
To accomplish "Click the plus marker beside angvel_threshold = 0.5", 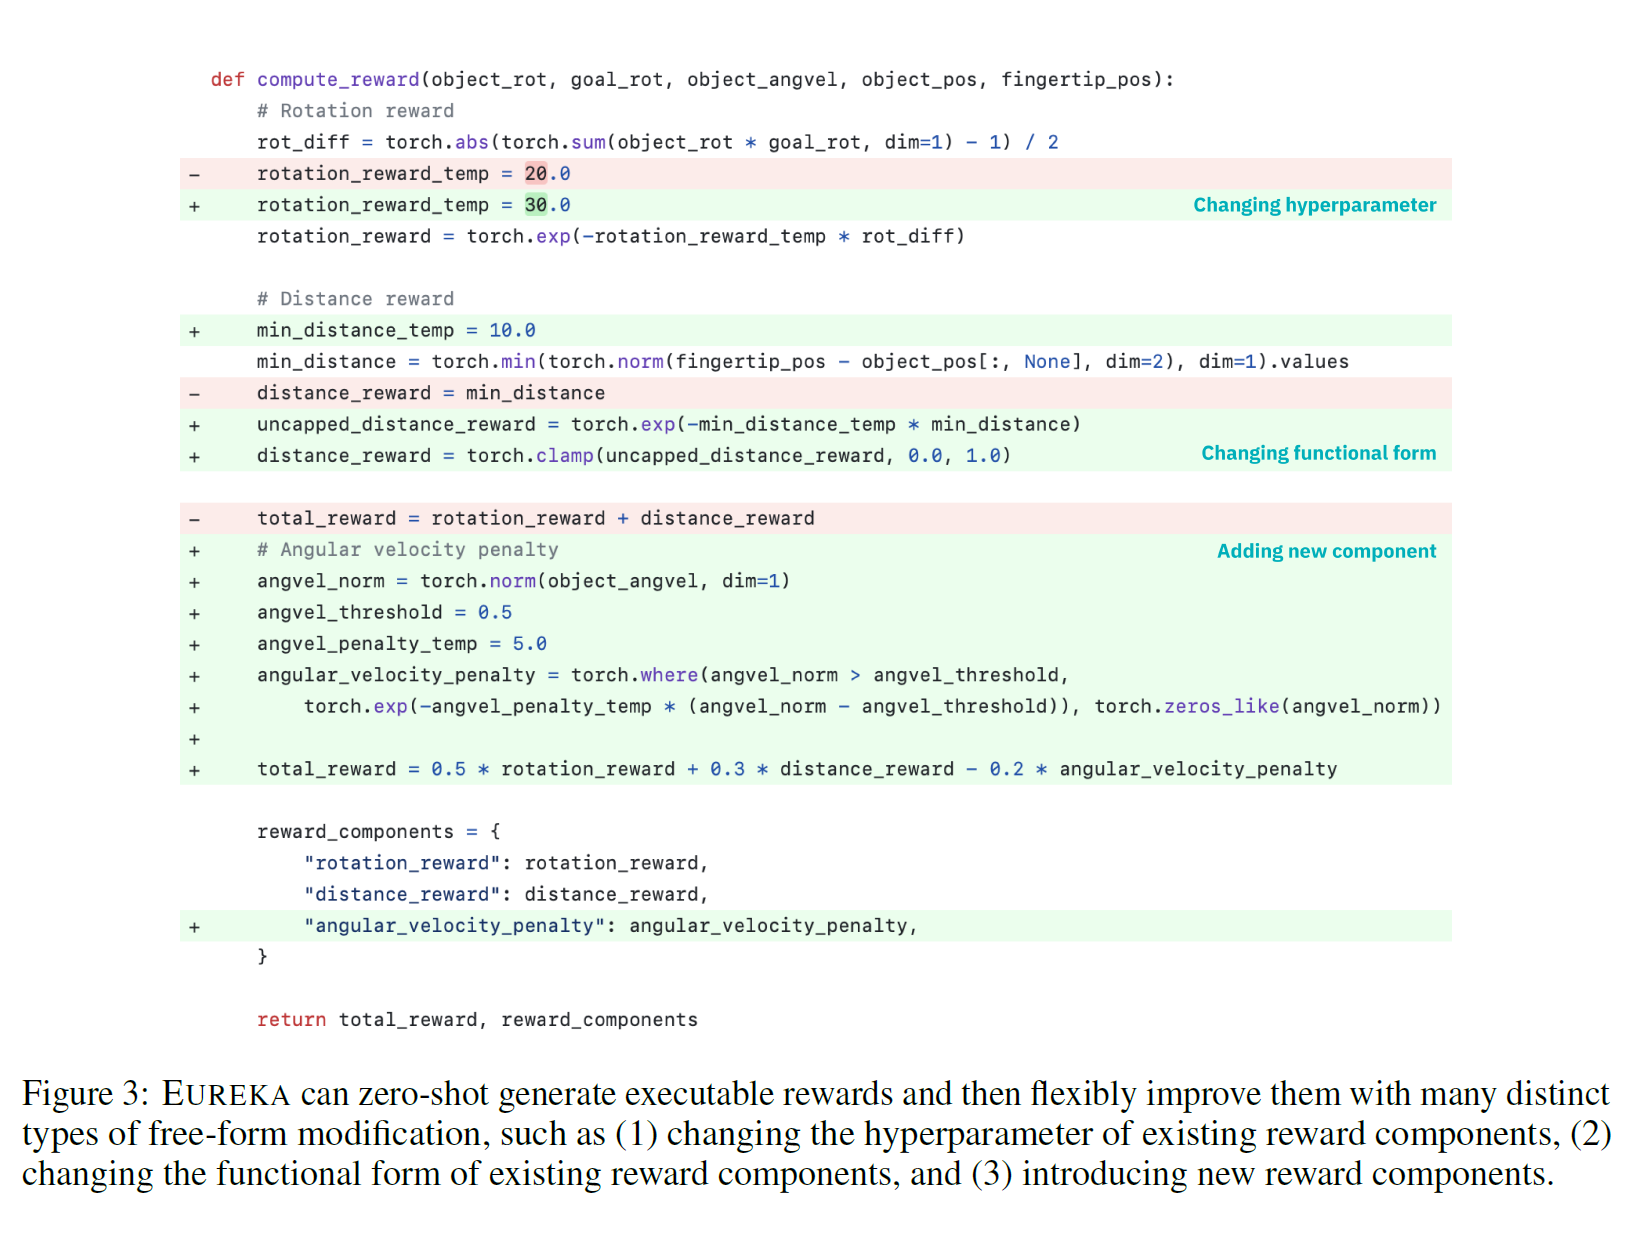I will click(x=194, y=613).
